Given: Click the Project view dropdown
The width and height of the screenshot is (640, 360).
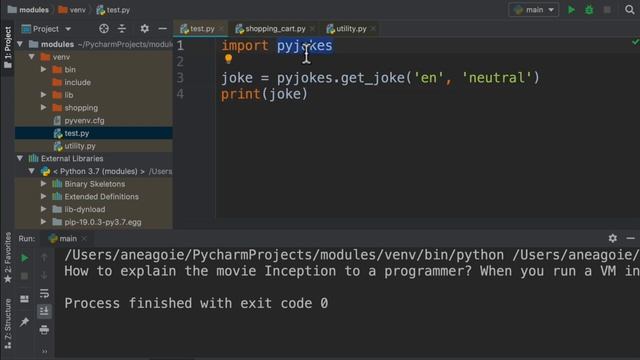Looking at the screenshot, I should click(47, 29).
